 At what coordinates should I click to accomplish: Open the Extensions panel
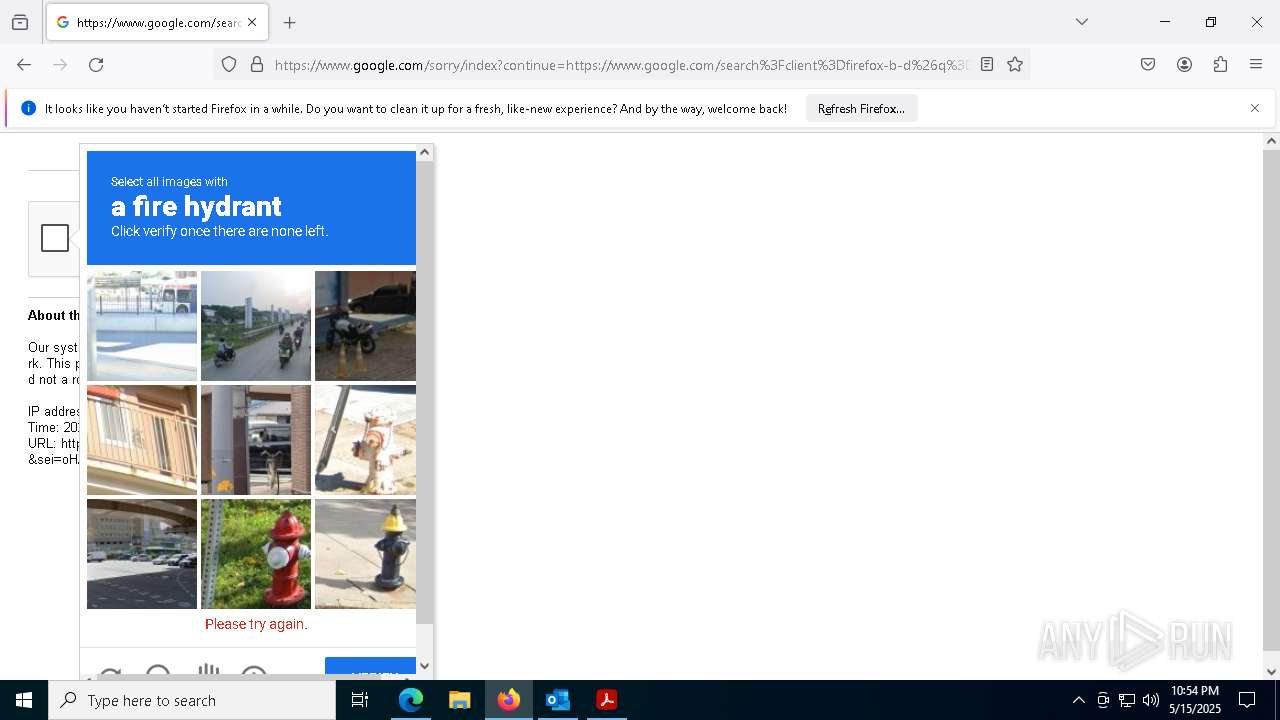coord(1220,64)
